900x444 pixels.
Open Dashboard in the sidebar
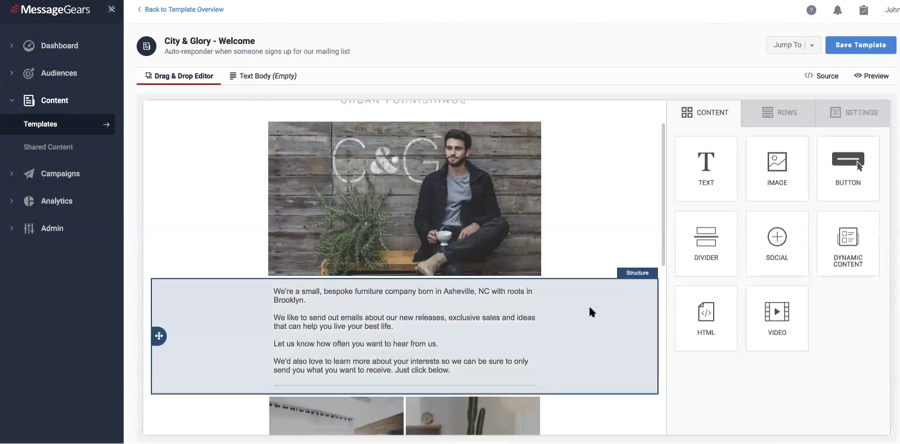point(59,45)
